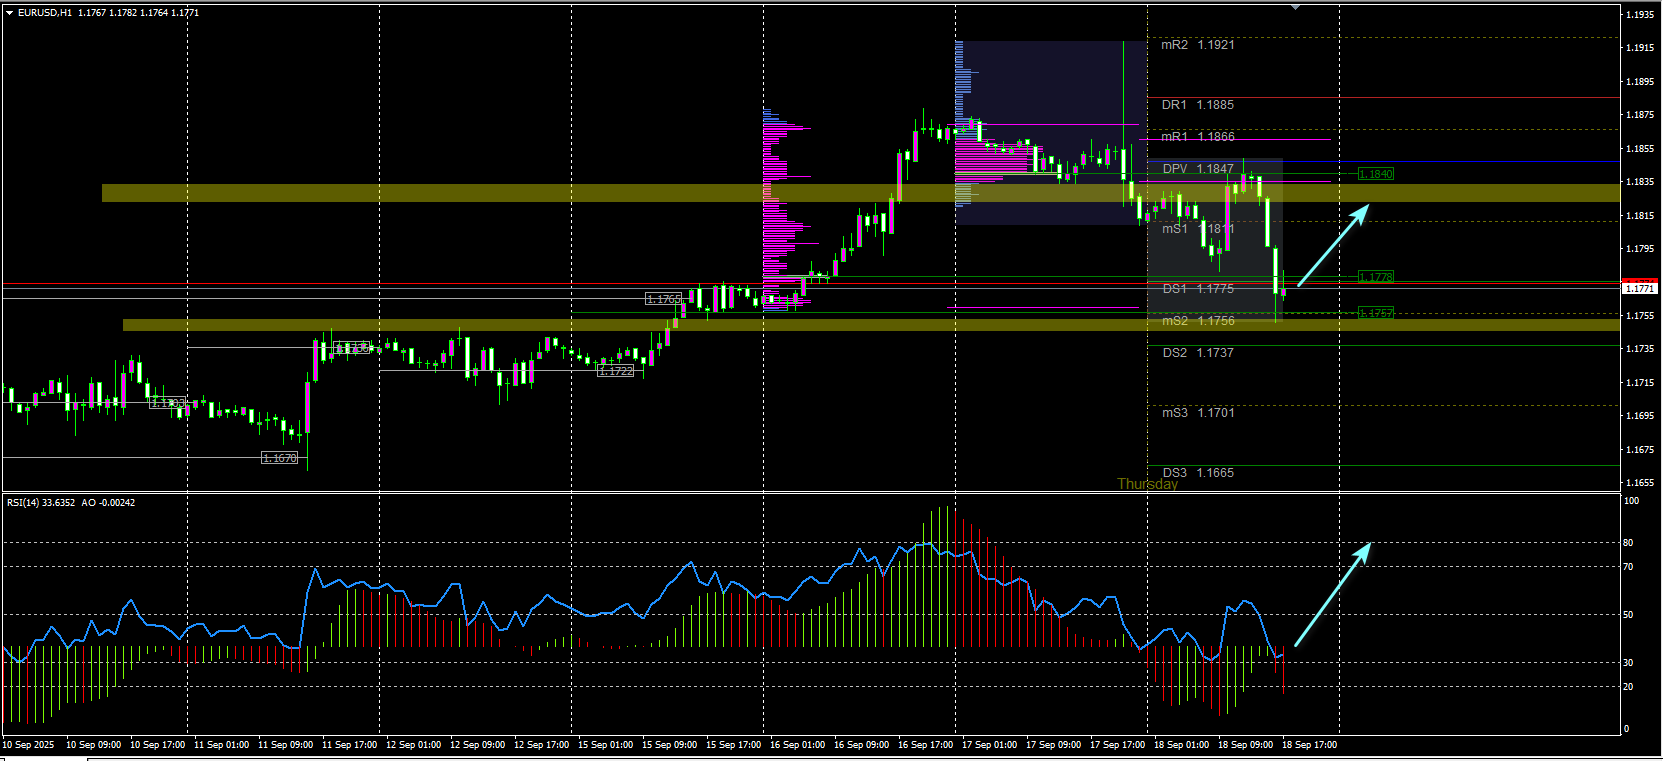Select the EURUSD,H1 chart title text
Viewport: 1663px width, 761px height.
coord(45,13)
